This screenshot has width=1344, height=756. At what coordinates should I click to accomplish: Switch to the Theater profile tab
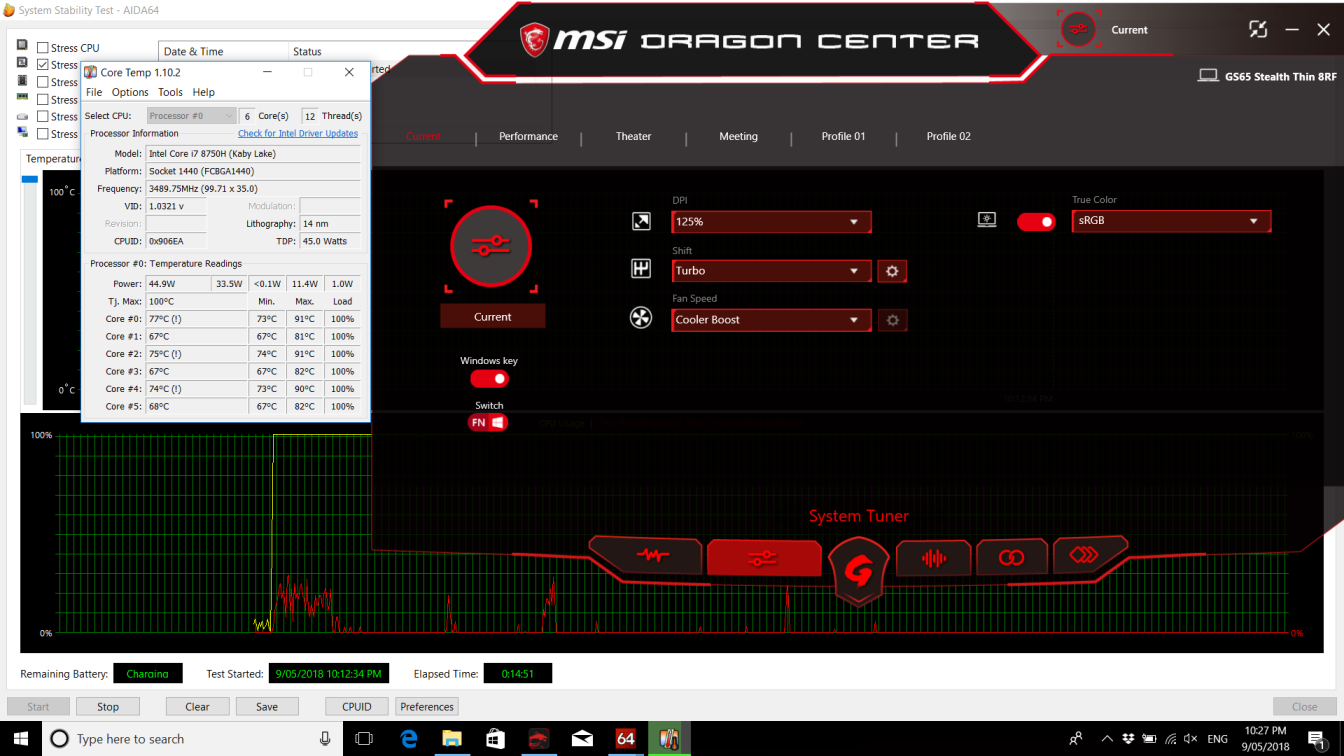click(633, 136)
